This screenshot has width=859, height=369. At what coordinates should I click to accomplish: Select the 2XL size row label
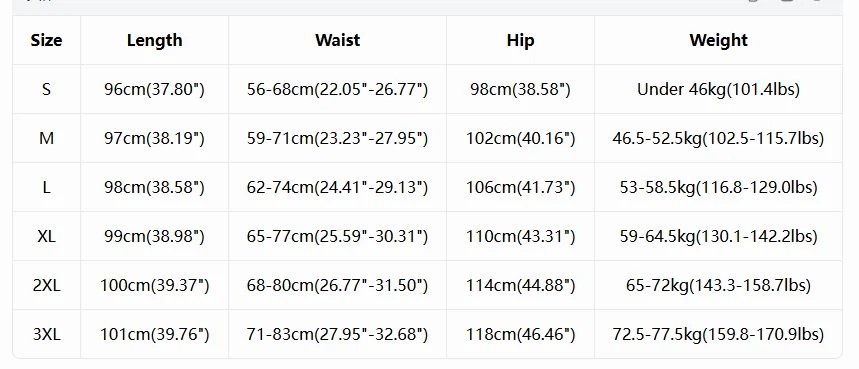(47, 285)
